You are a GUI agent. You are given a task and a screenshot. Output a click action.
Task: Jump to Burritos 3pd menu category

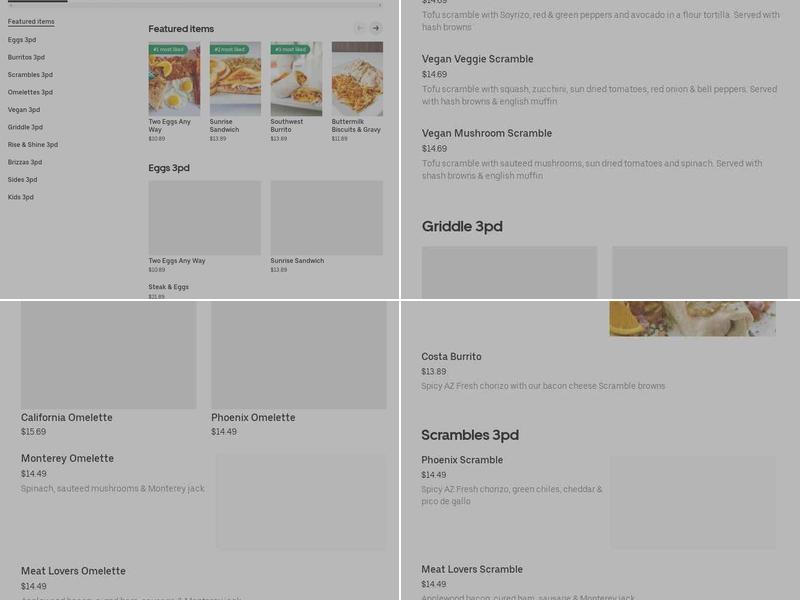pyautogui.click(x=26, y=57)
